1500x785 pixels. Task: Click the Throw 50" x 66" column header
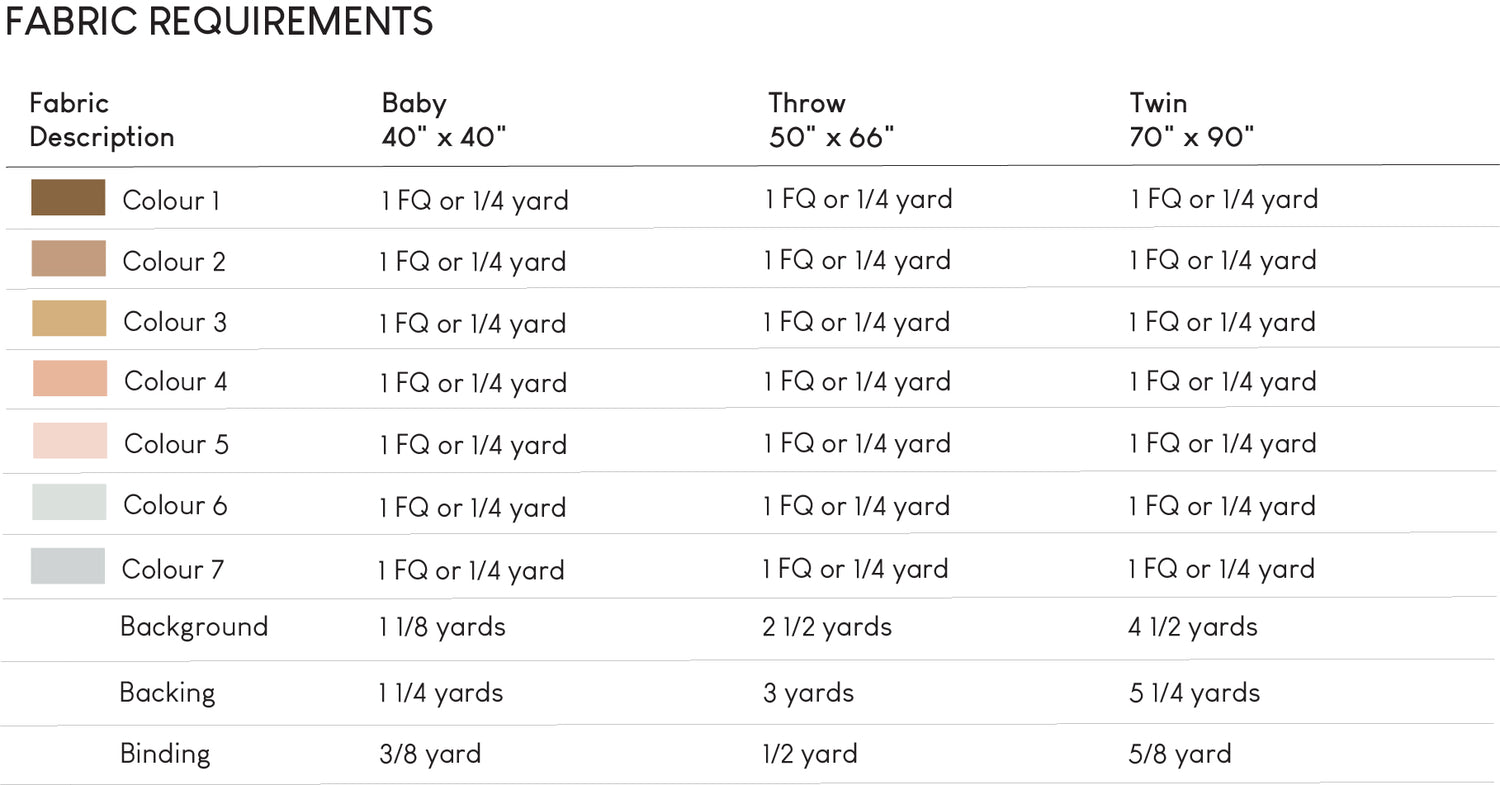coord(831,119)
